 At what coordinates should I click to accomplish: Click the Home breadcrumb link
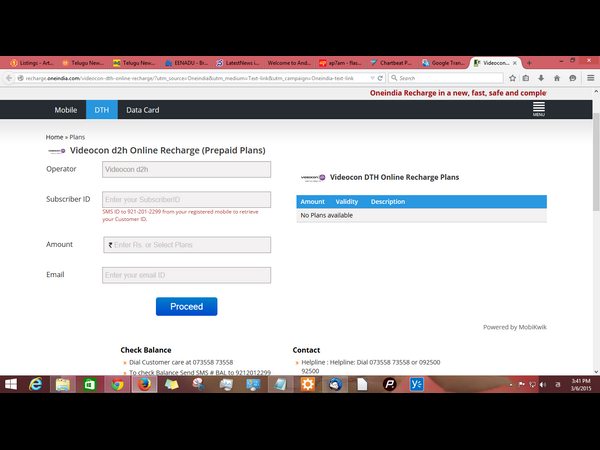point(54,136)
